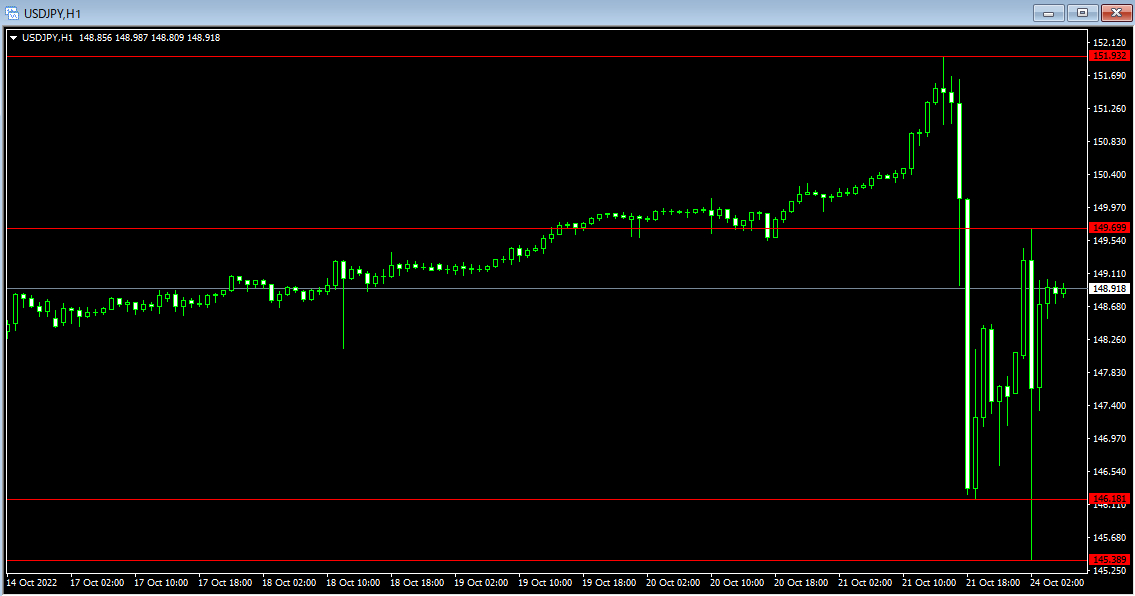
Task: Click the 18 Oct 10:00 time label
Action: coord(353,583)
